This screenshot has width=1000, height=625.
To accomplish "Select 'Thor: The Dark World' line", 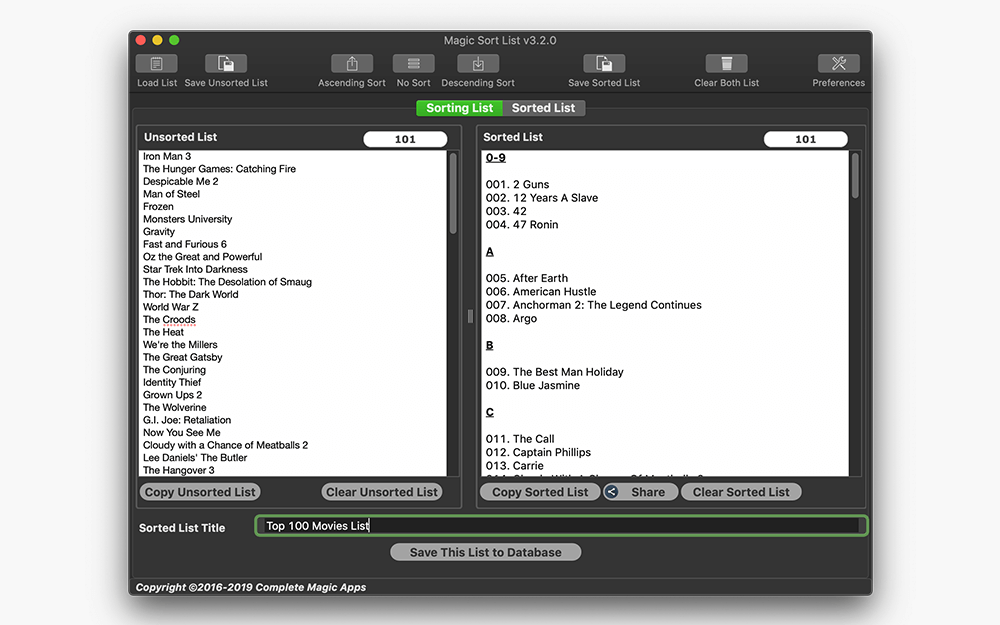I will (x=191, y=294).
